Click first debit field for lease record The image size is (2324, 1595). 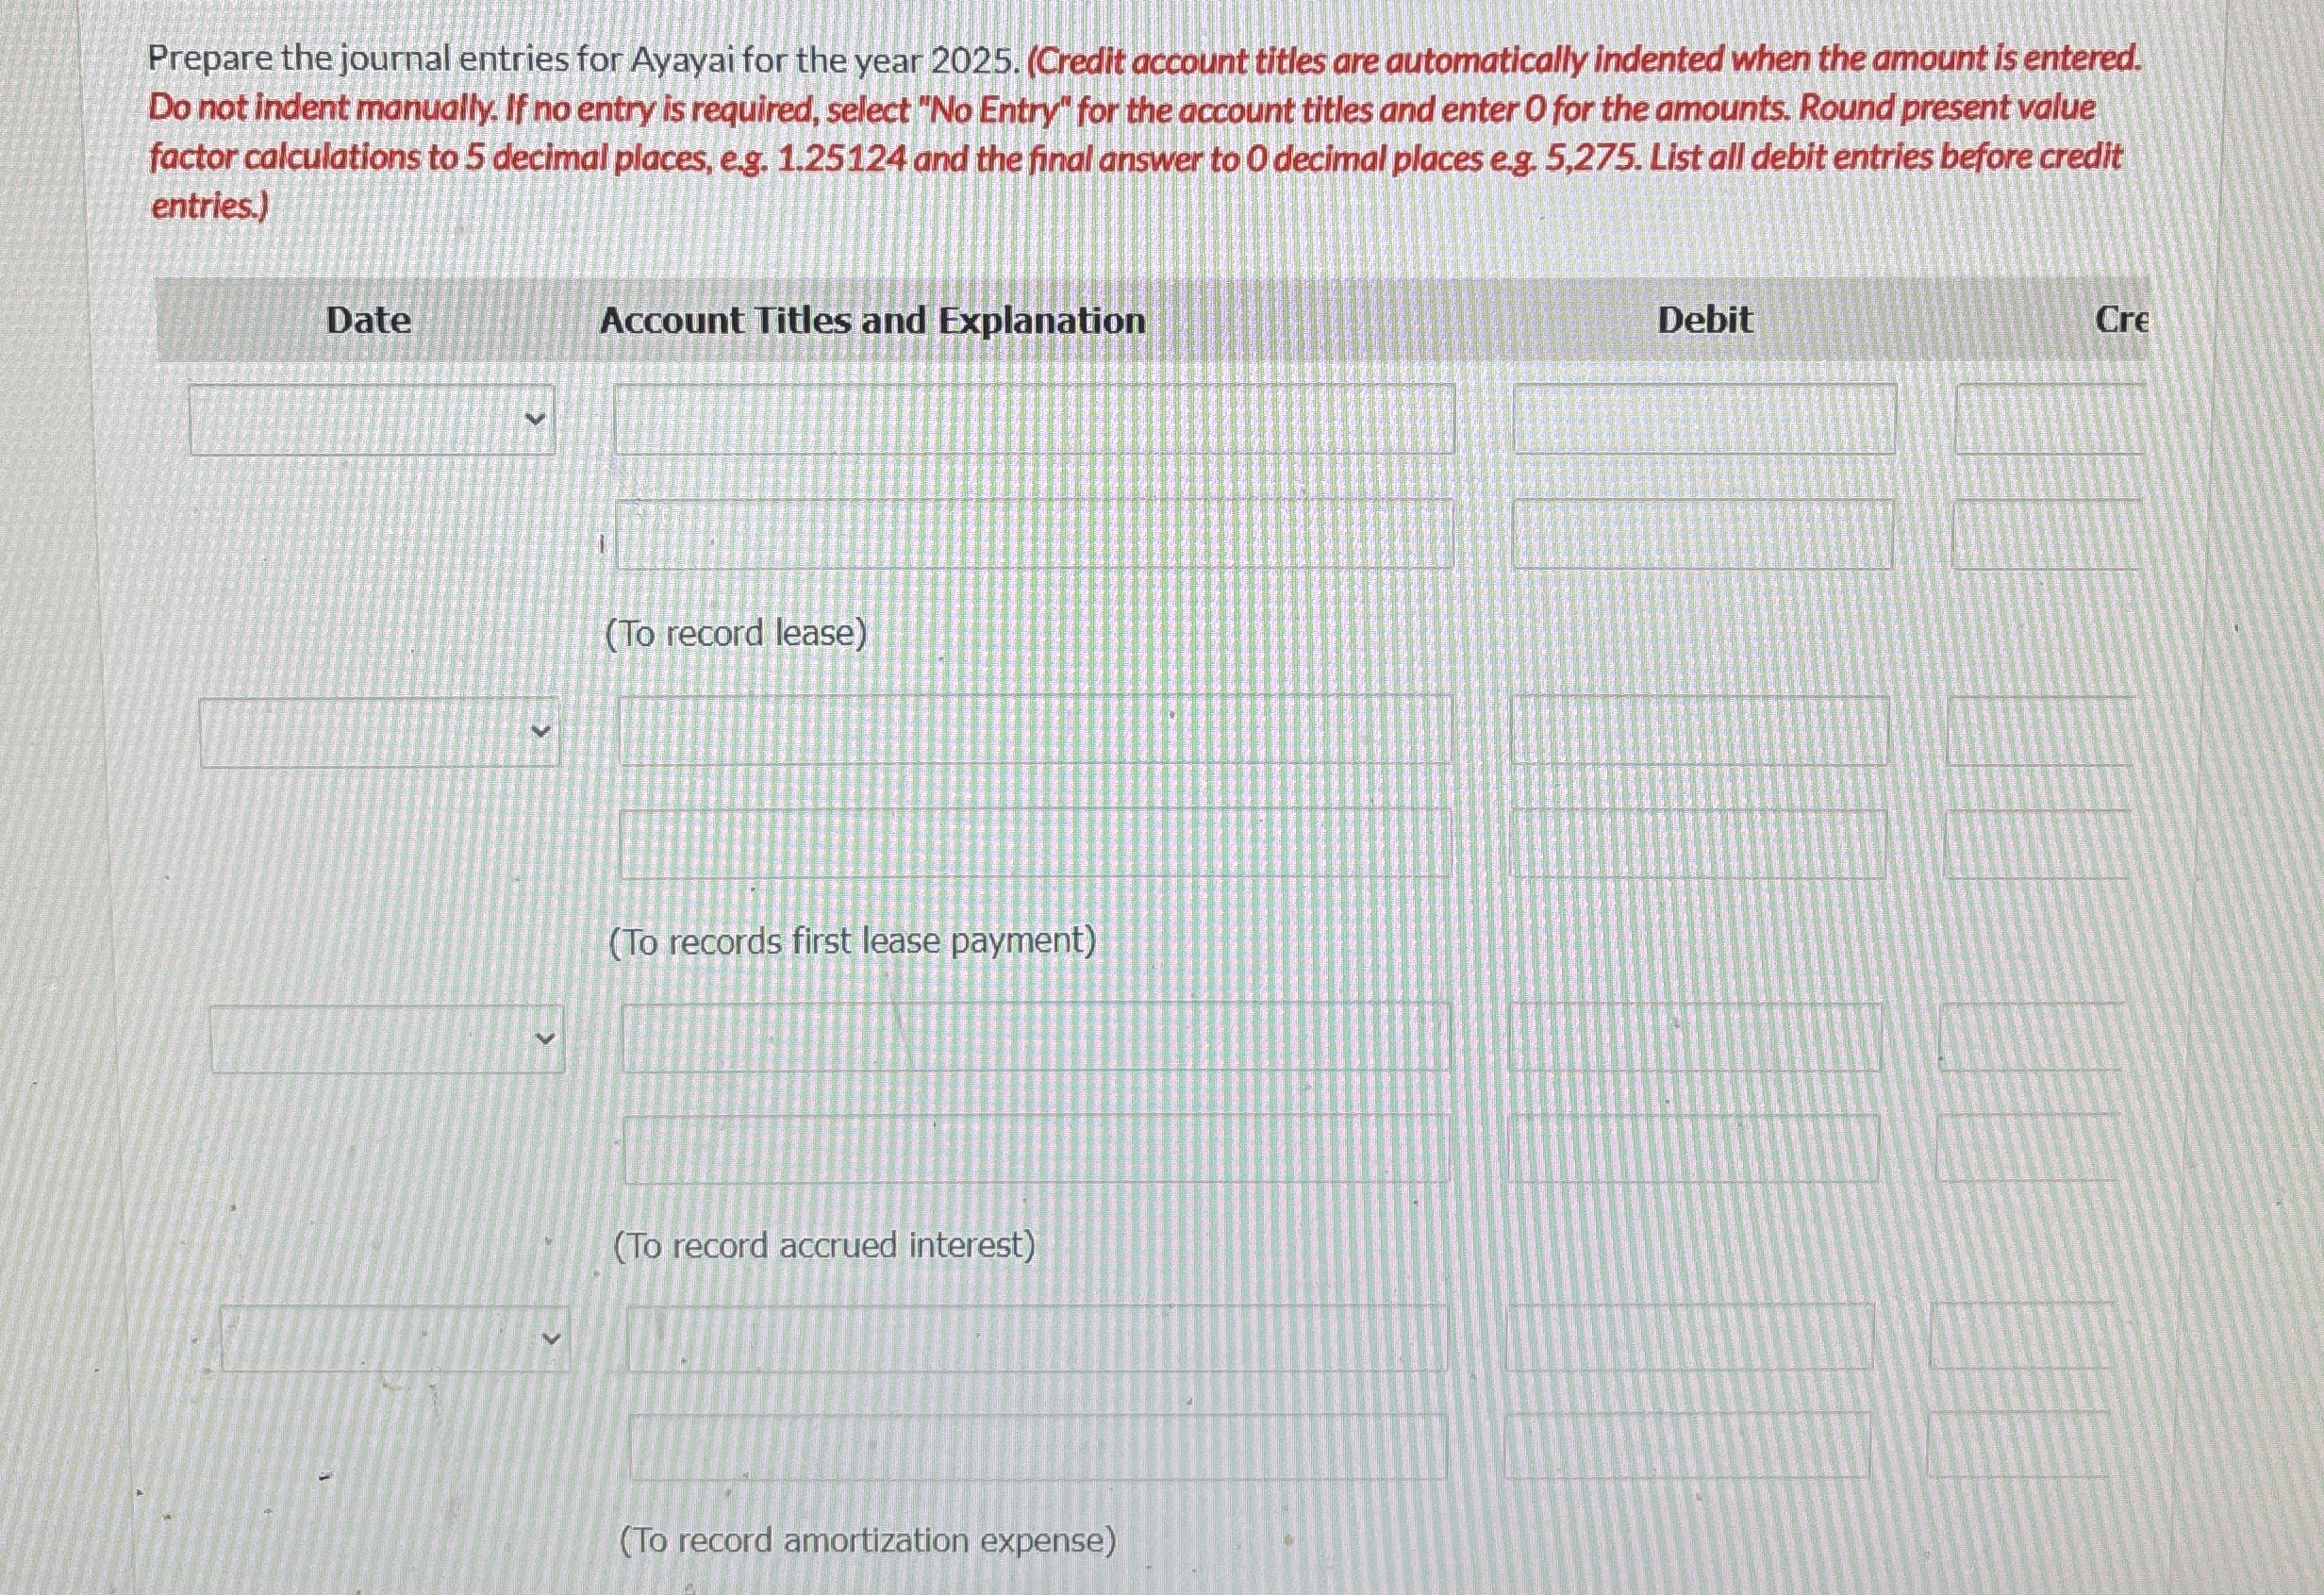pyautogui.click(x=1704, y=419)
